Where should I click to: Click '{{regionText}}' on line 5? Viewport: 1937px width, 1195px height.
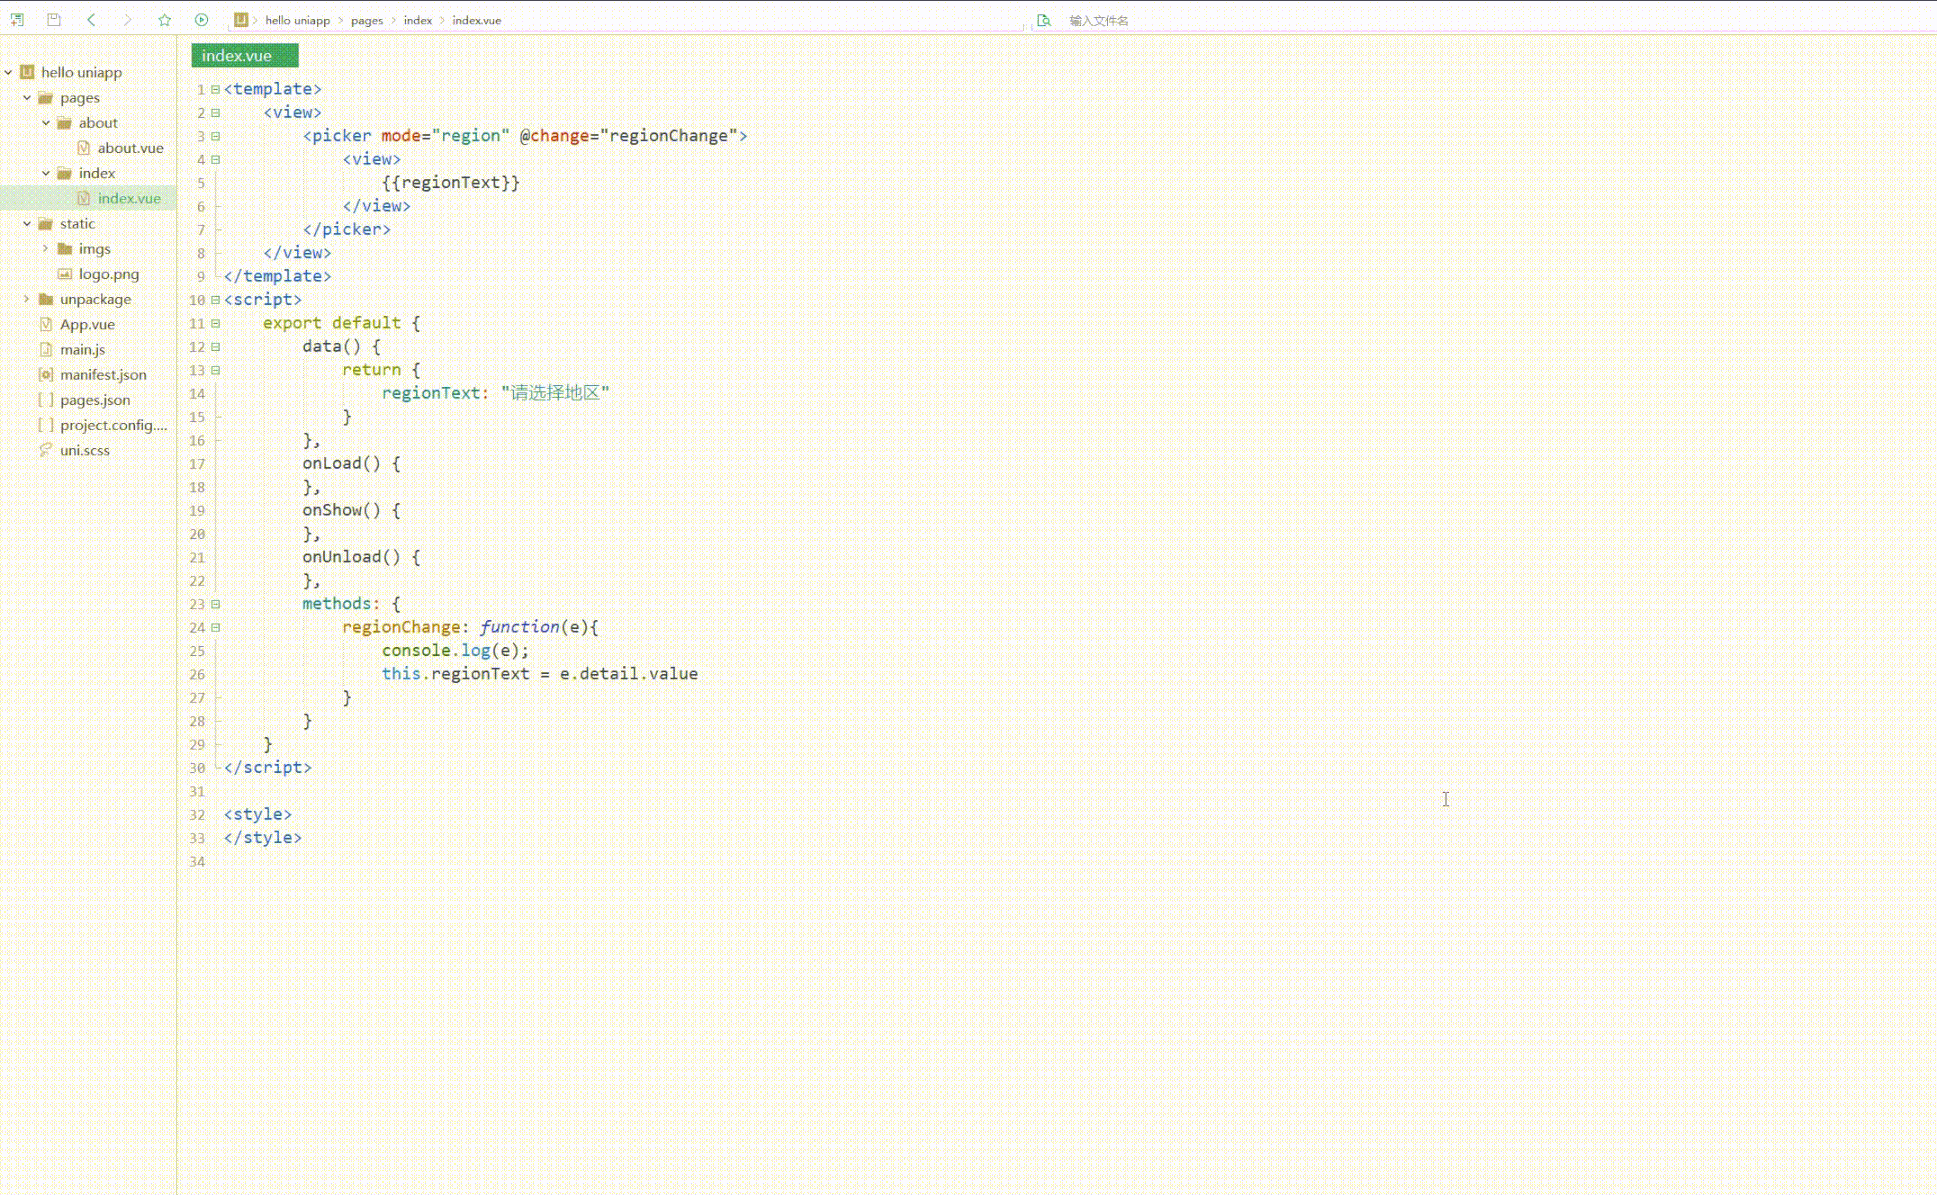coord(451,183)
